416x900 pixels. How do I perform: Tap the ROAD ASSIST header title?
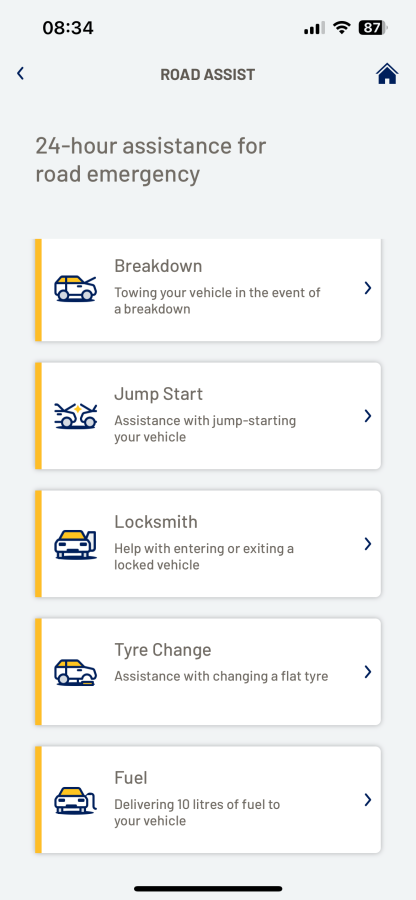[x=208, y=75]
